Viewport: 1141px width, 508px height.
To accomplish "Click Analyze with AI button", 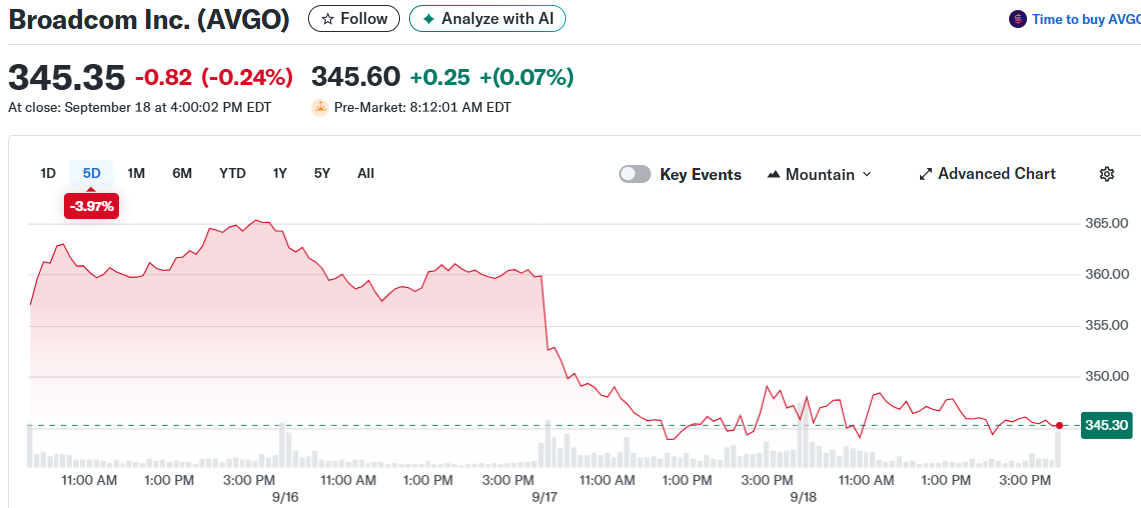I will click(x=487, y=19).
